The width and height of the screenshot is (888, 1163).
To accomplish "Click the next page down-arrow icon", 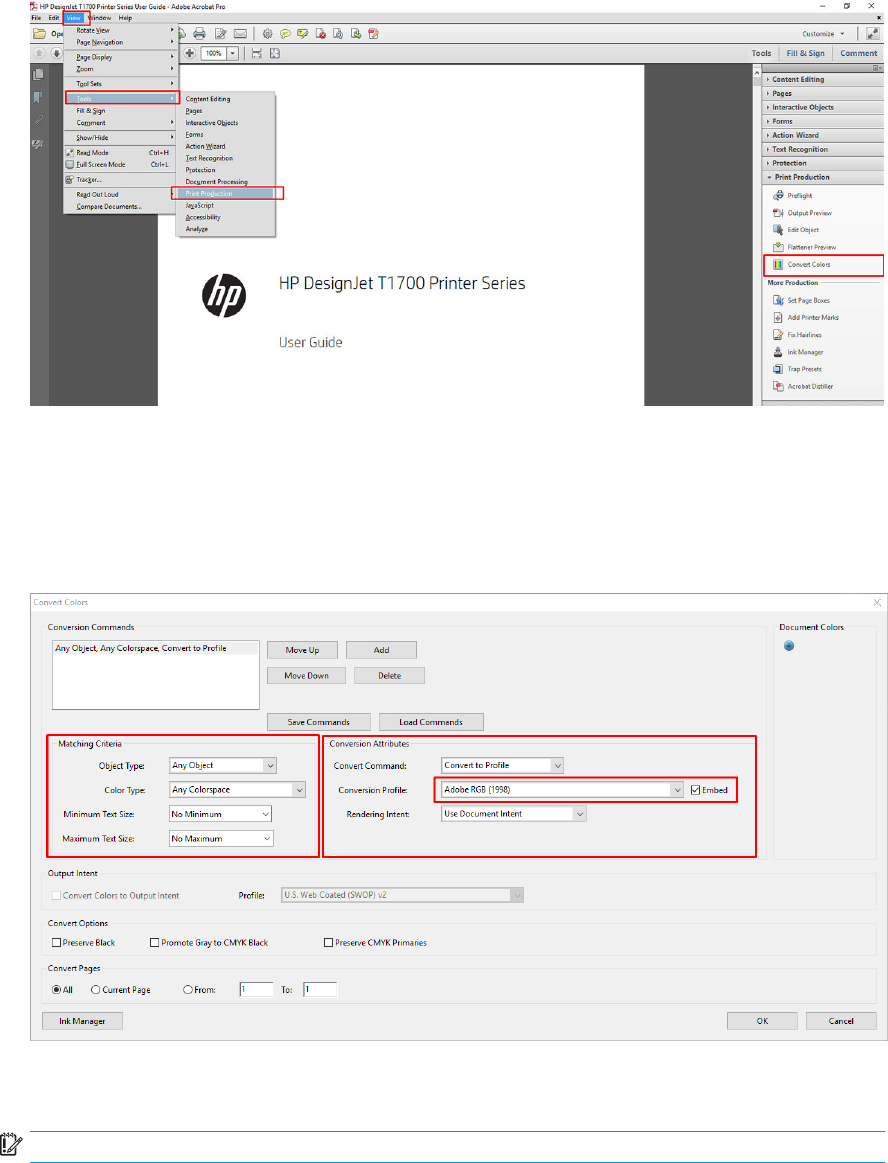I will 56,53.
